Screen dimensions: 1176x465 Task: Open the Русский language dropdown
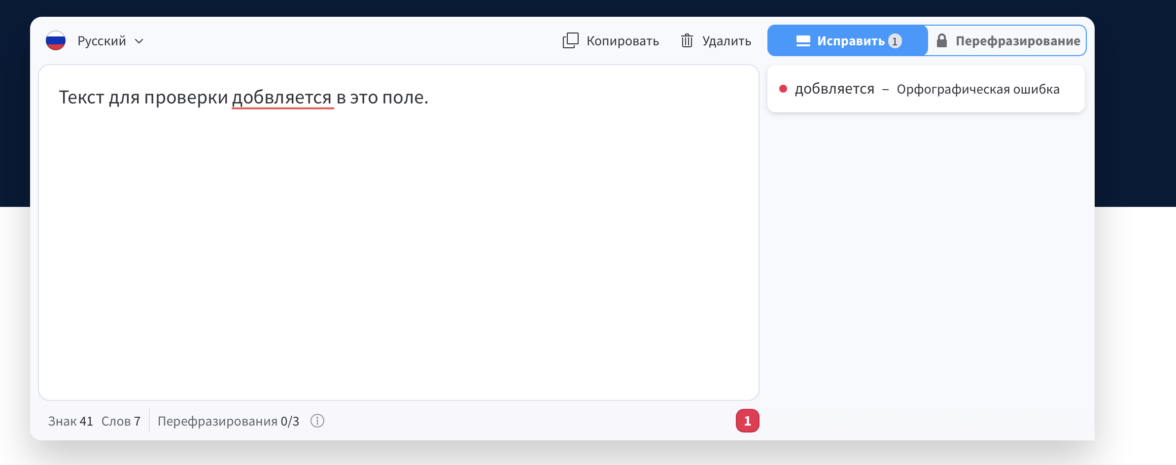pyautogui.click(x=110, y=41)
